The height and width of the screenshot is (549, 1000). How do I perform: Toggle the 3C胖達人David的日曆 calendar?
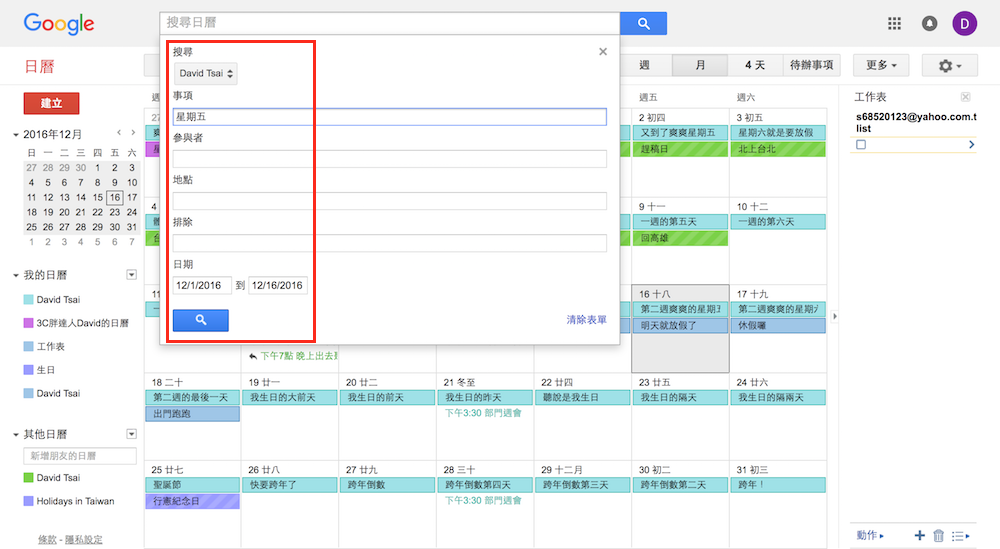(x=29, y=323)
